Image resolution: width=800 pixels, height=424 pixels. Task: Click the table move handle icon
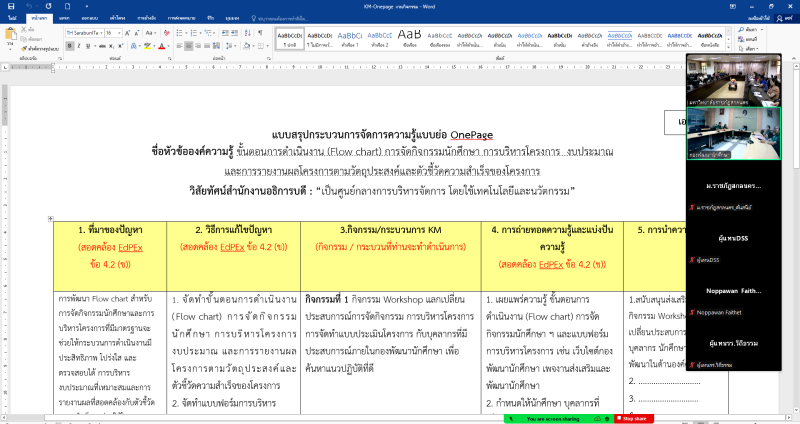(51, 217)
